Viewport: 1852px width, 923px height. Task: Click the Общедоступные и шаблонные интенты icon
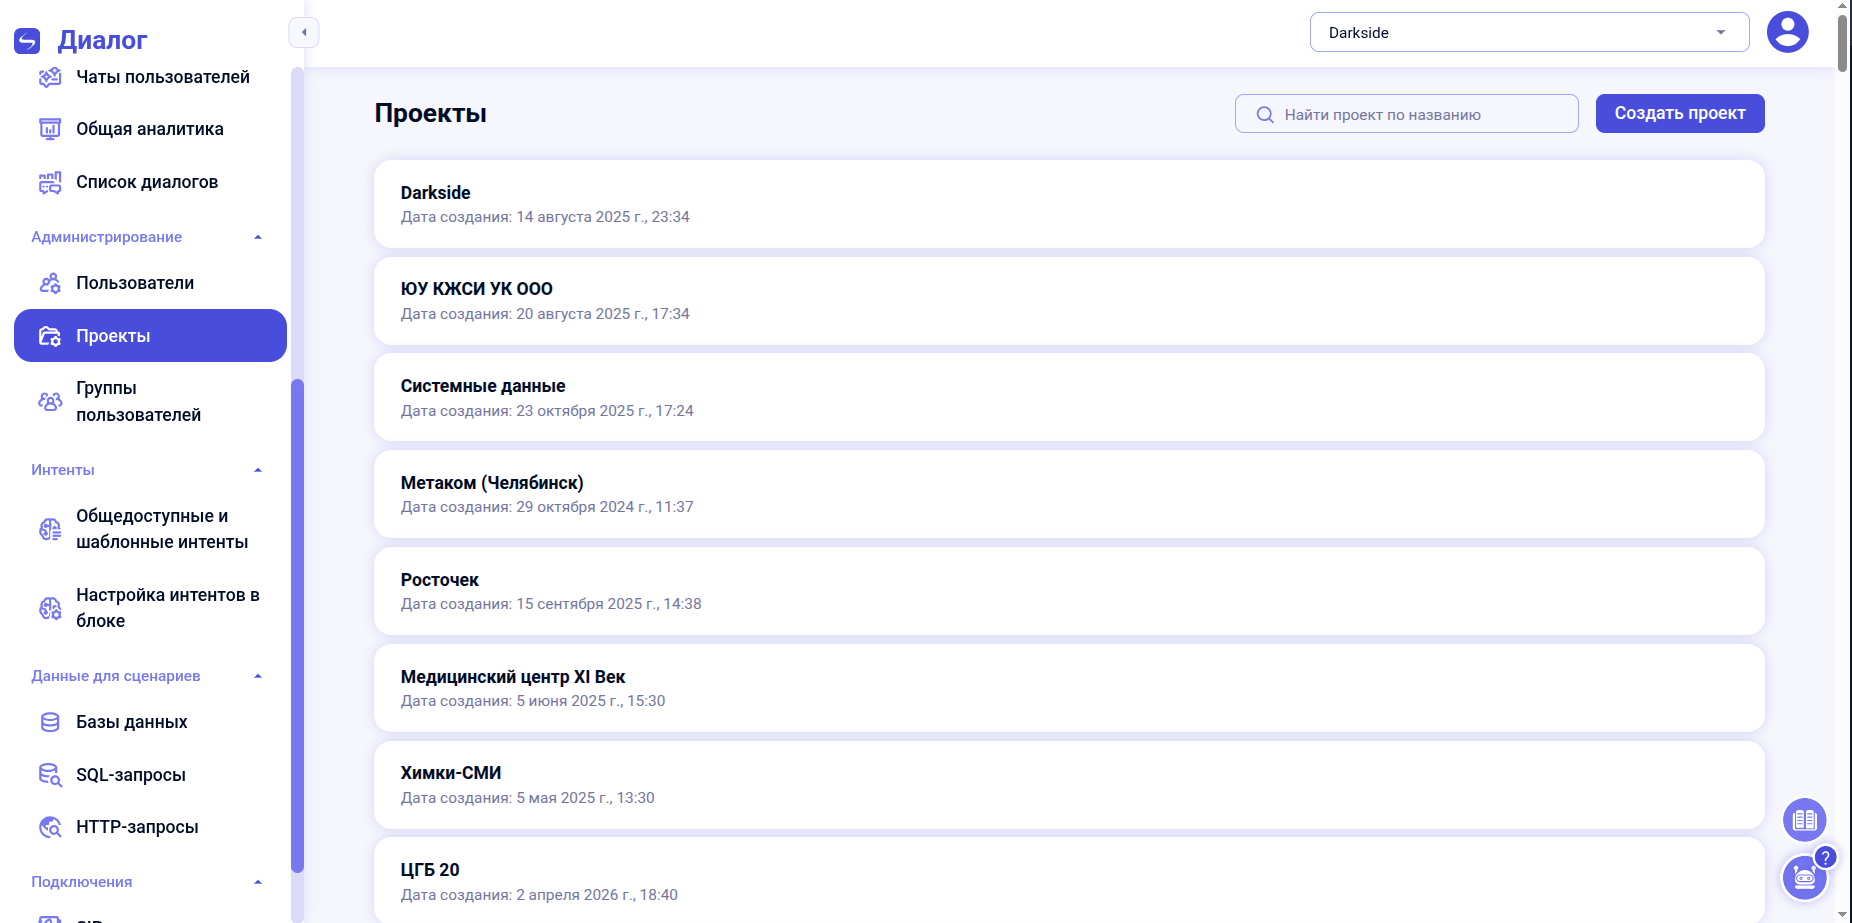click(50, 529)
